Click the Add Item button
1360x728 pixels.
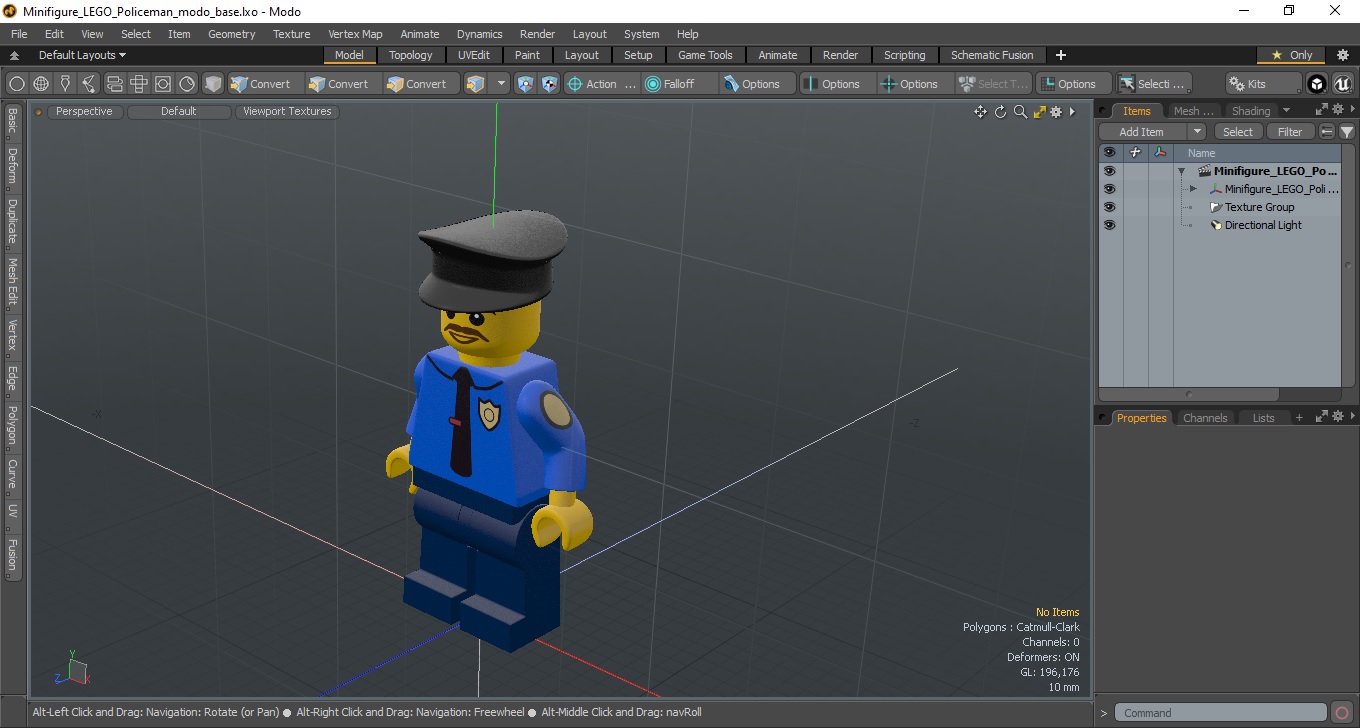coord(1142,132)
